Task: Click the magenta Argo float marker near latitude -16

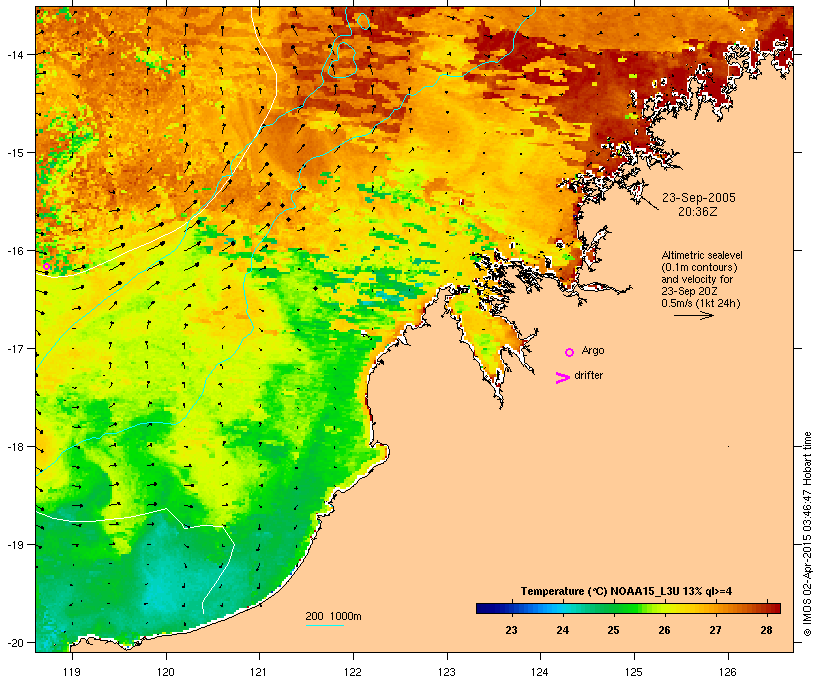Action: (46, 267)
